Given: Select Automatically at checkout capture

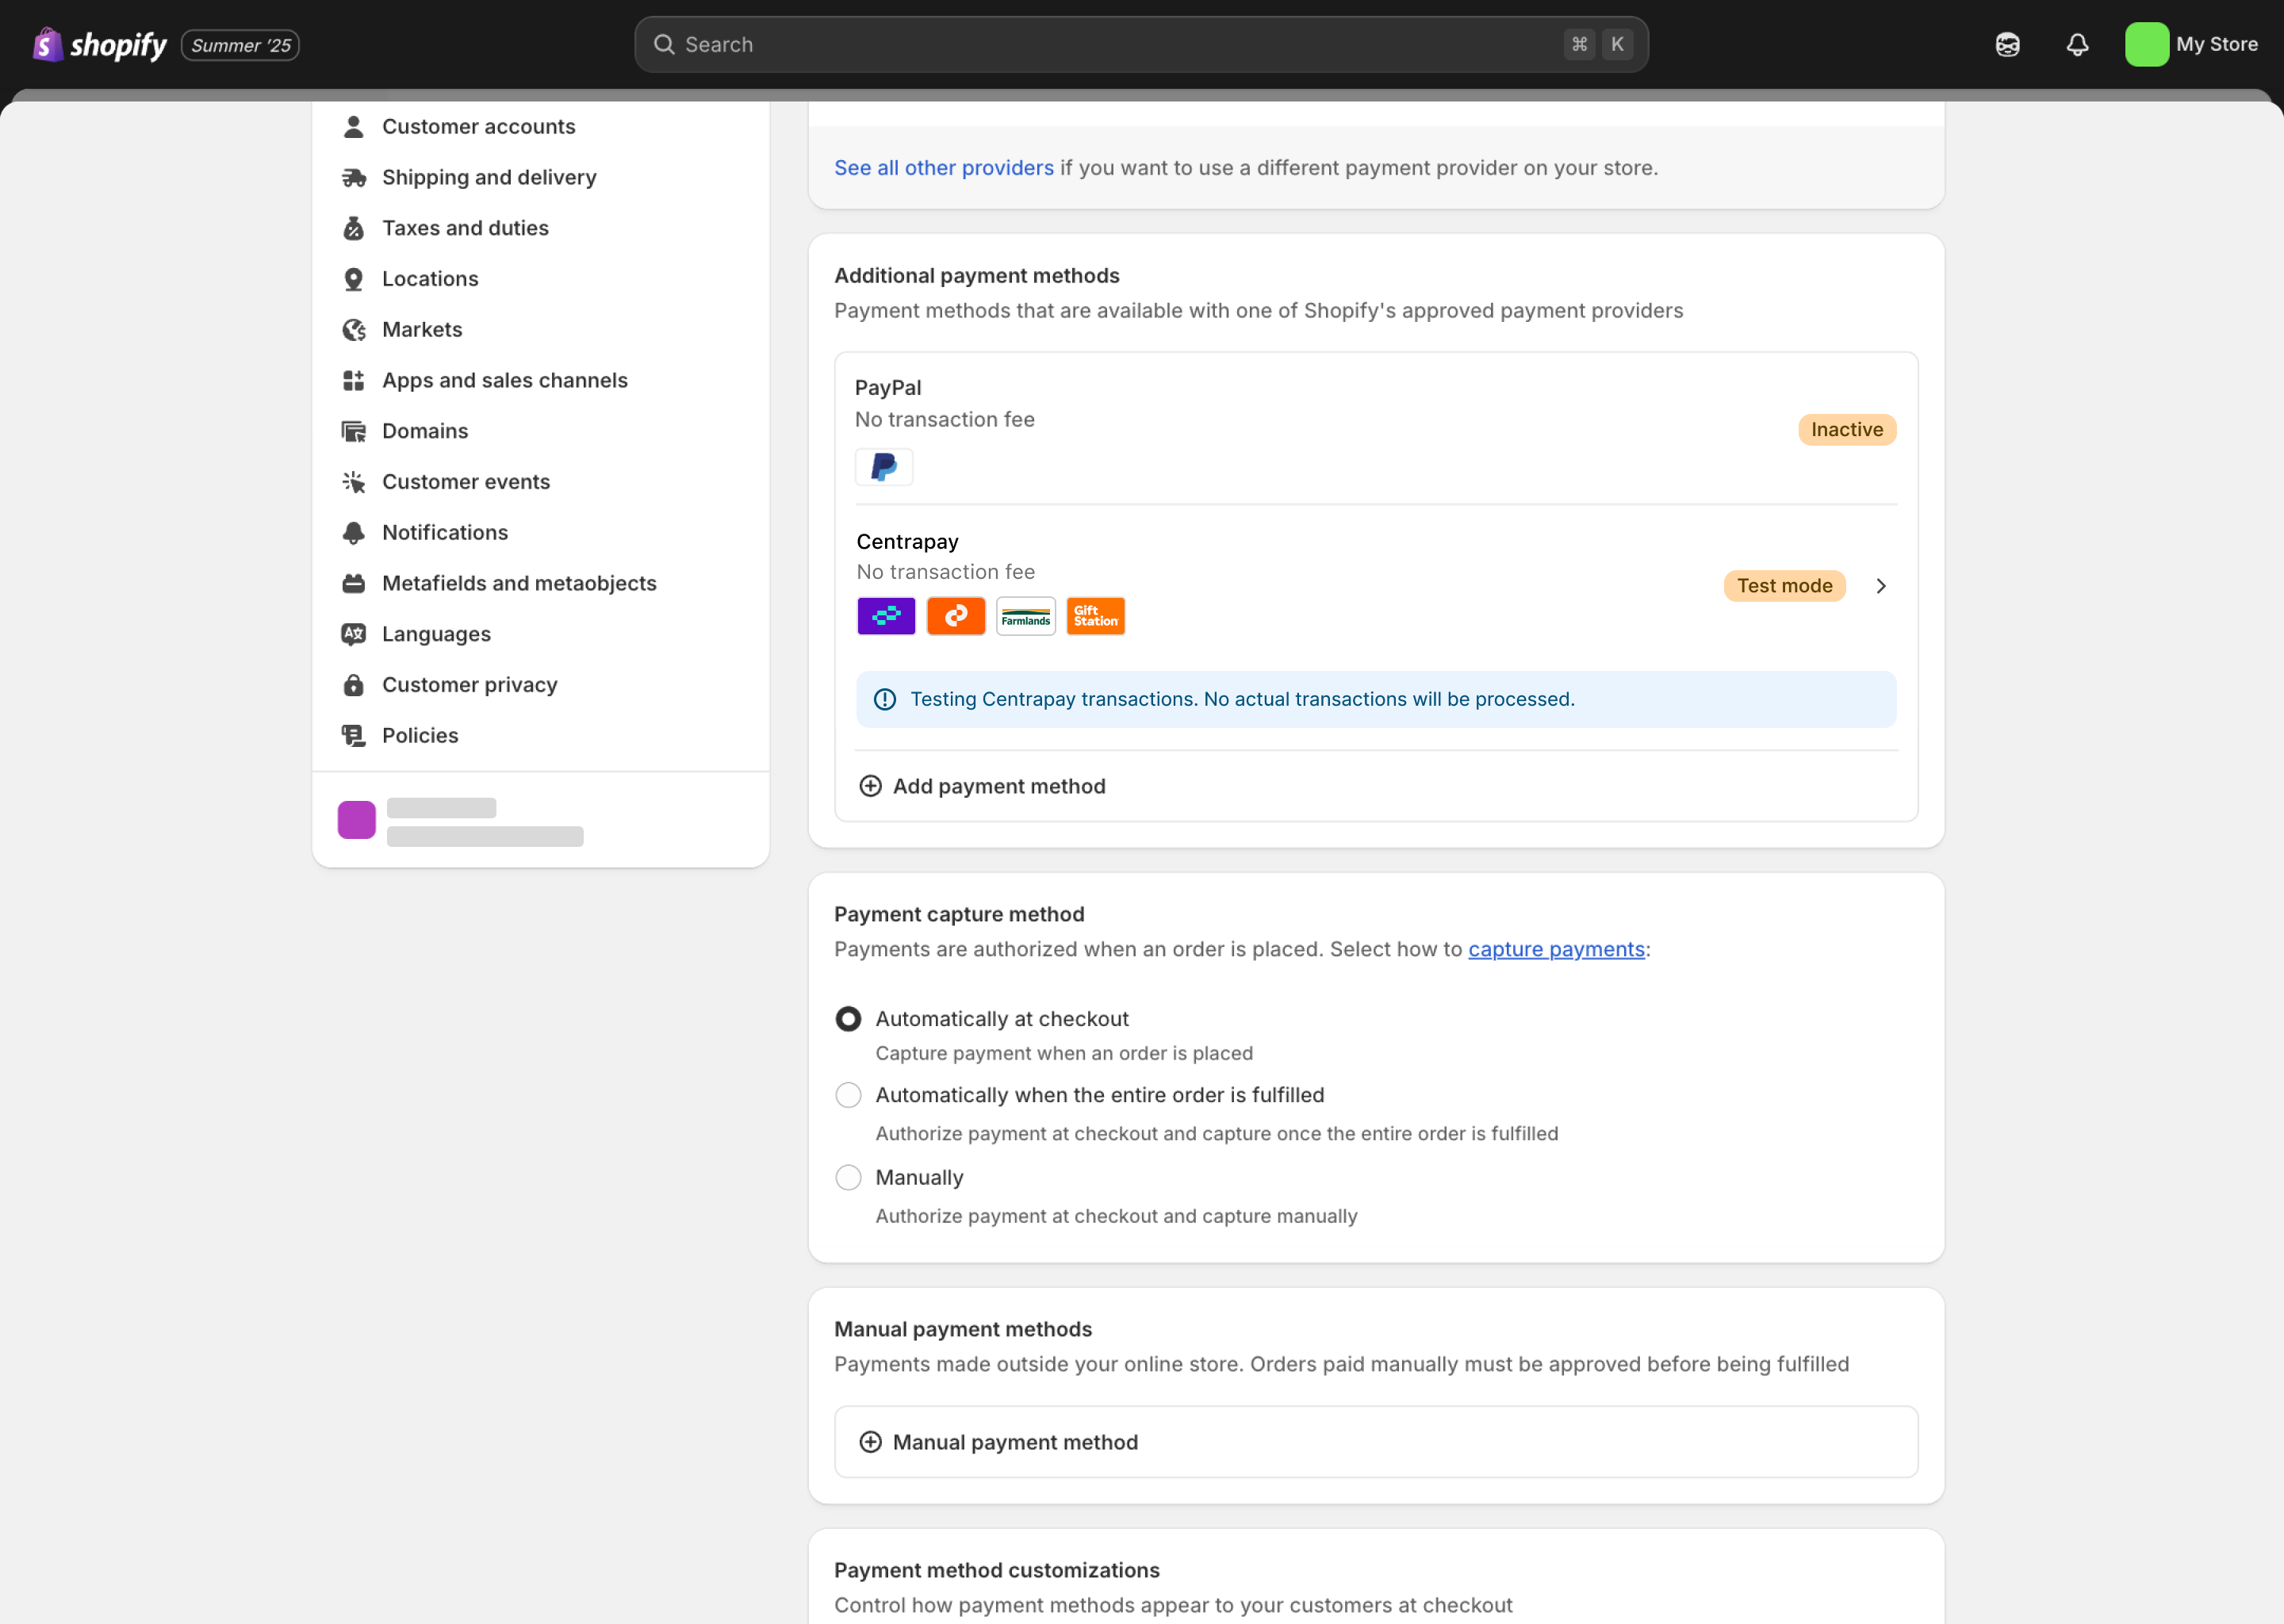Looking at the screenshot, I should [848, 1018].
